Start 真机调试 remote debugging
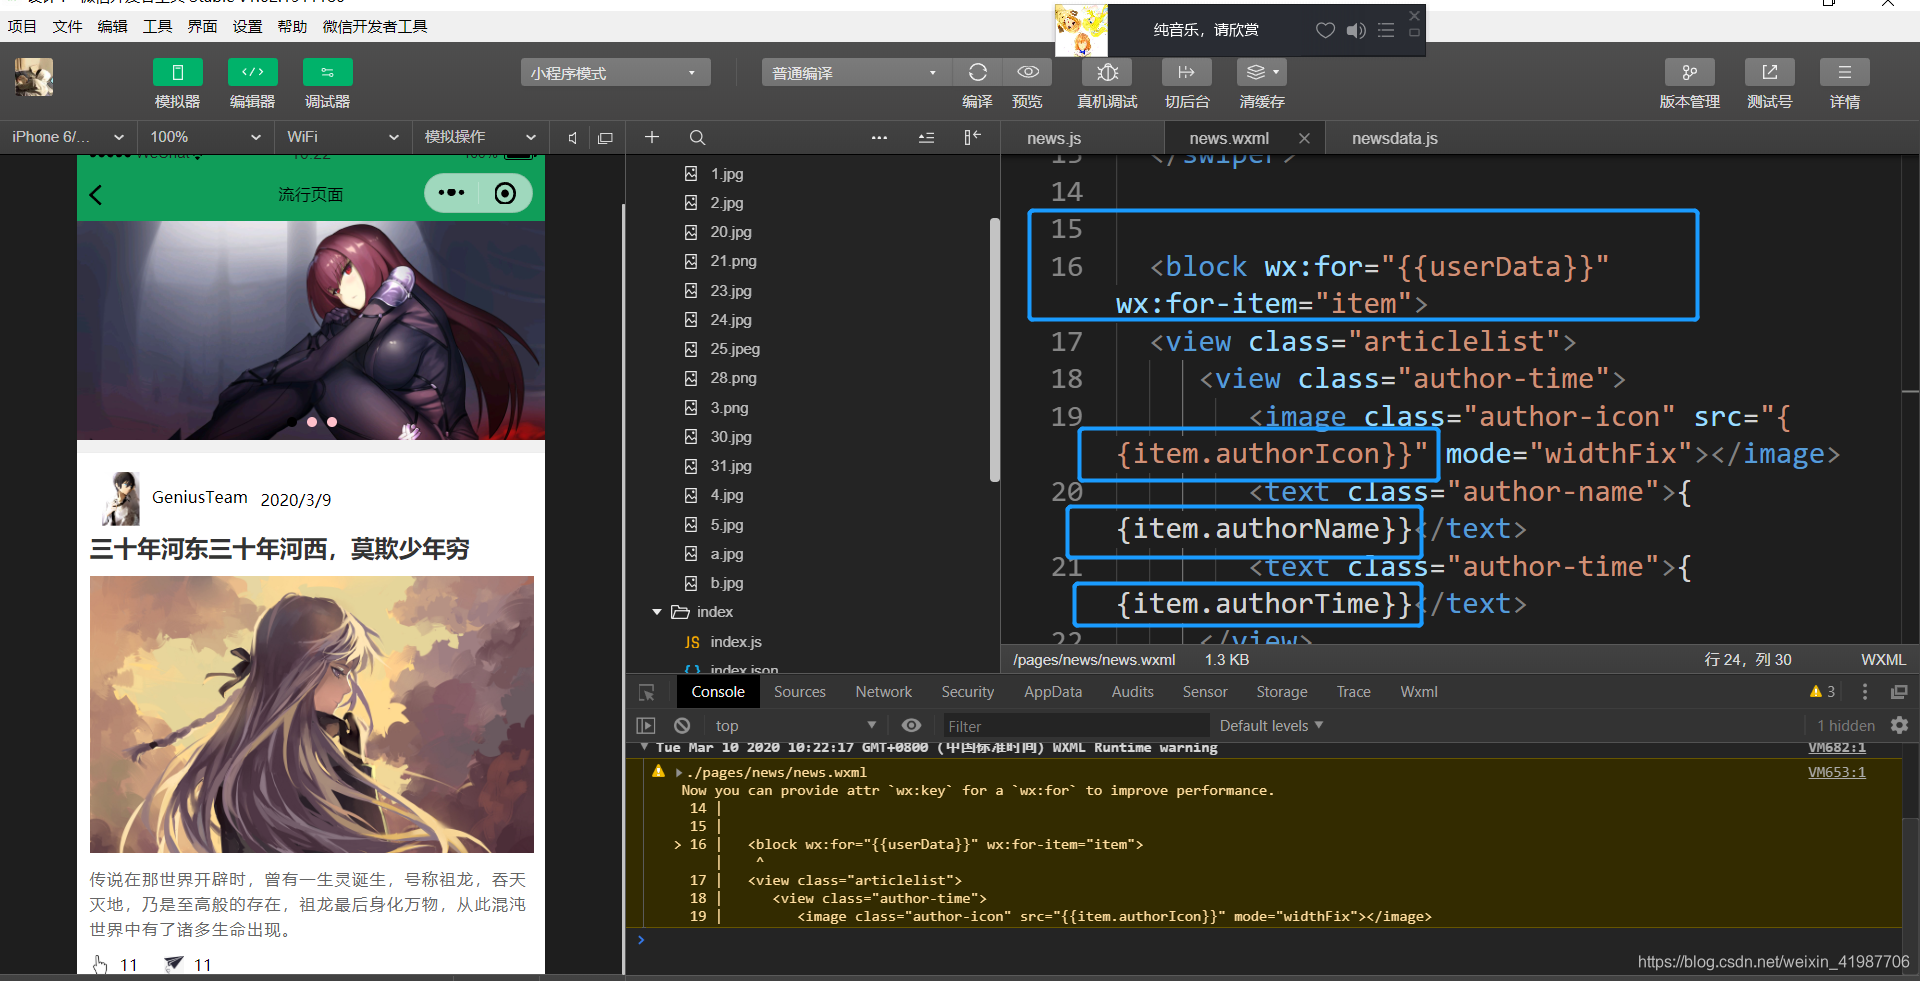The width and height of the screenshot is (1920, 981). point(1107,73)
